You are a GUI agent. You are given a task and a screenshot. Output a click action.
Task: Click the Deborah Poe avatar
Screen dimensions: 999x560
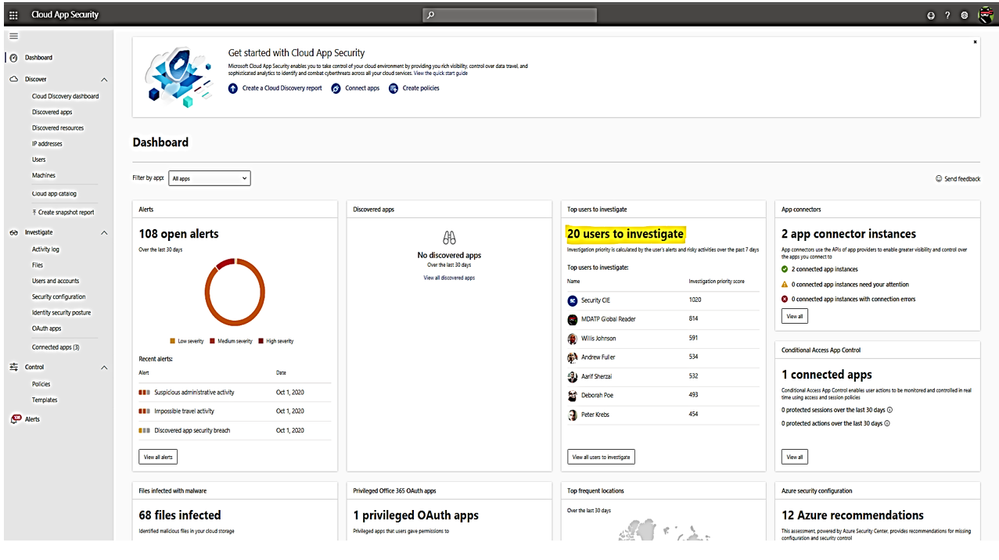tap(572, 396)
